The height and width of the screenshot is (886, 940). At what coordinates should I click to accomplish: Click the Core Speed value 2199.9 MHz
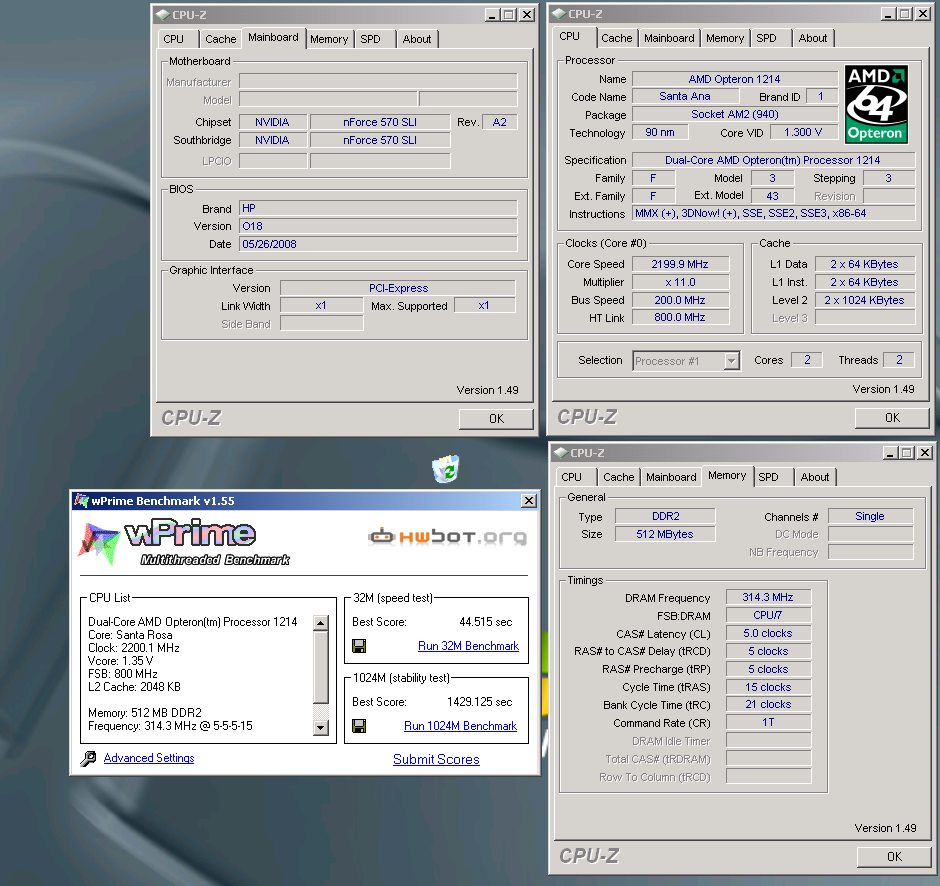click(680, 264)
